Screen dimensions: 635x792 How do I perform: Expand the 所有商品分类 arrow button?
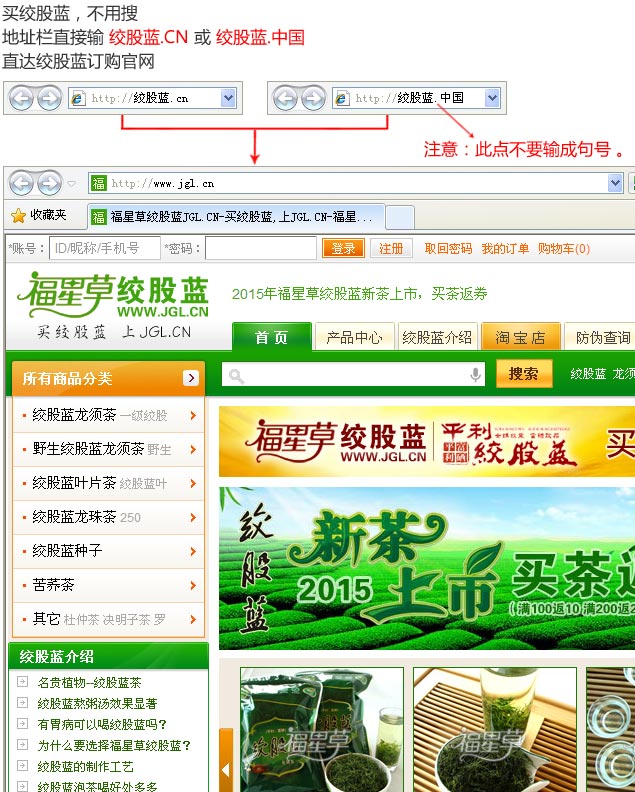tap(190, 378)
